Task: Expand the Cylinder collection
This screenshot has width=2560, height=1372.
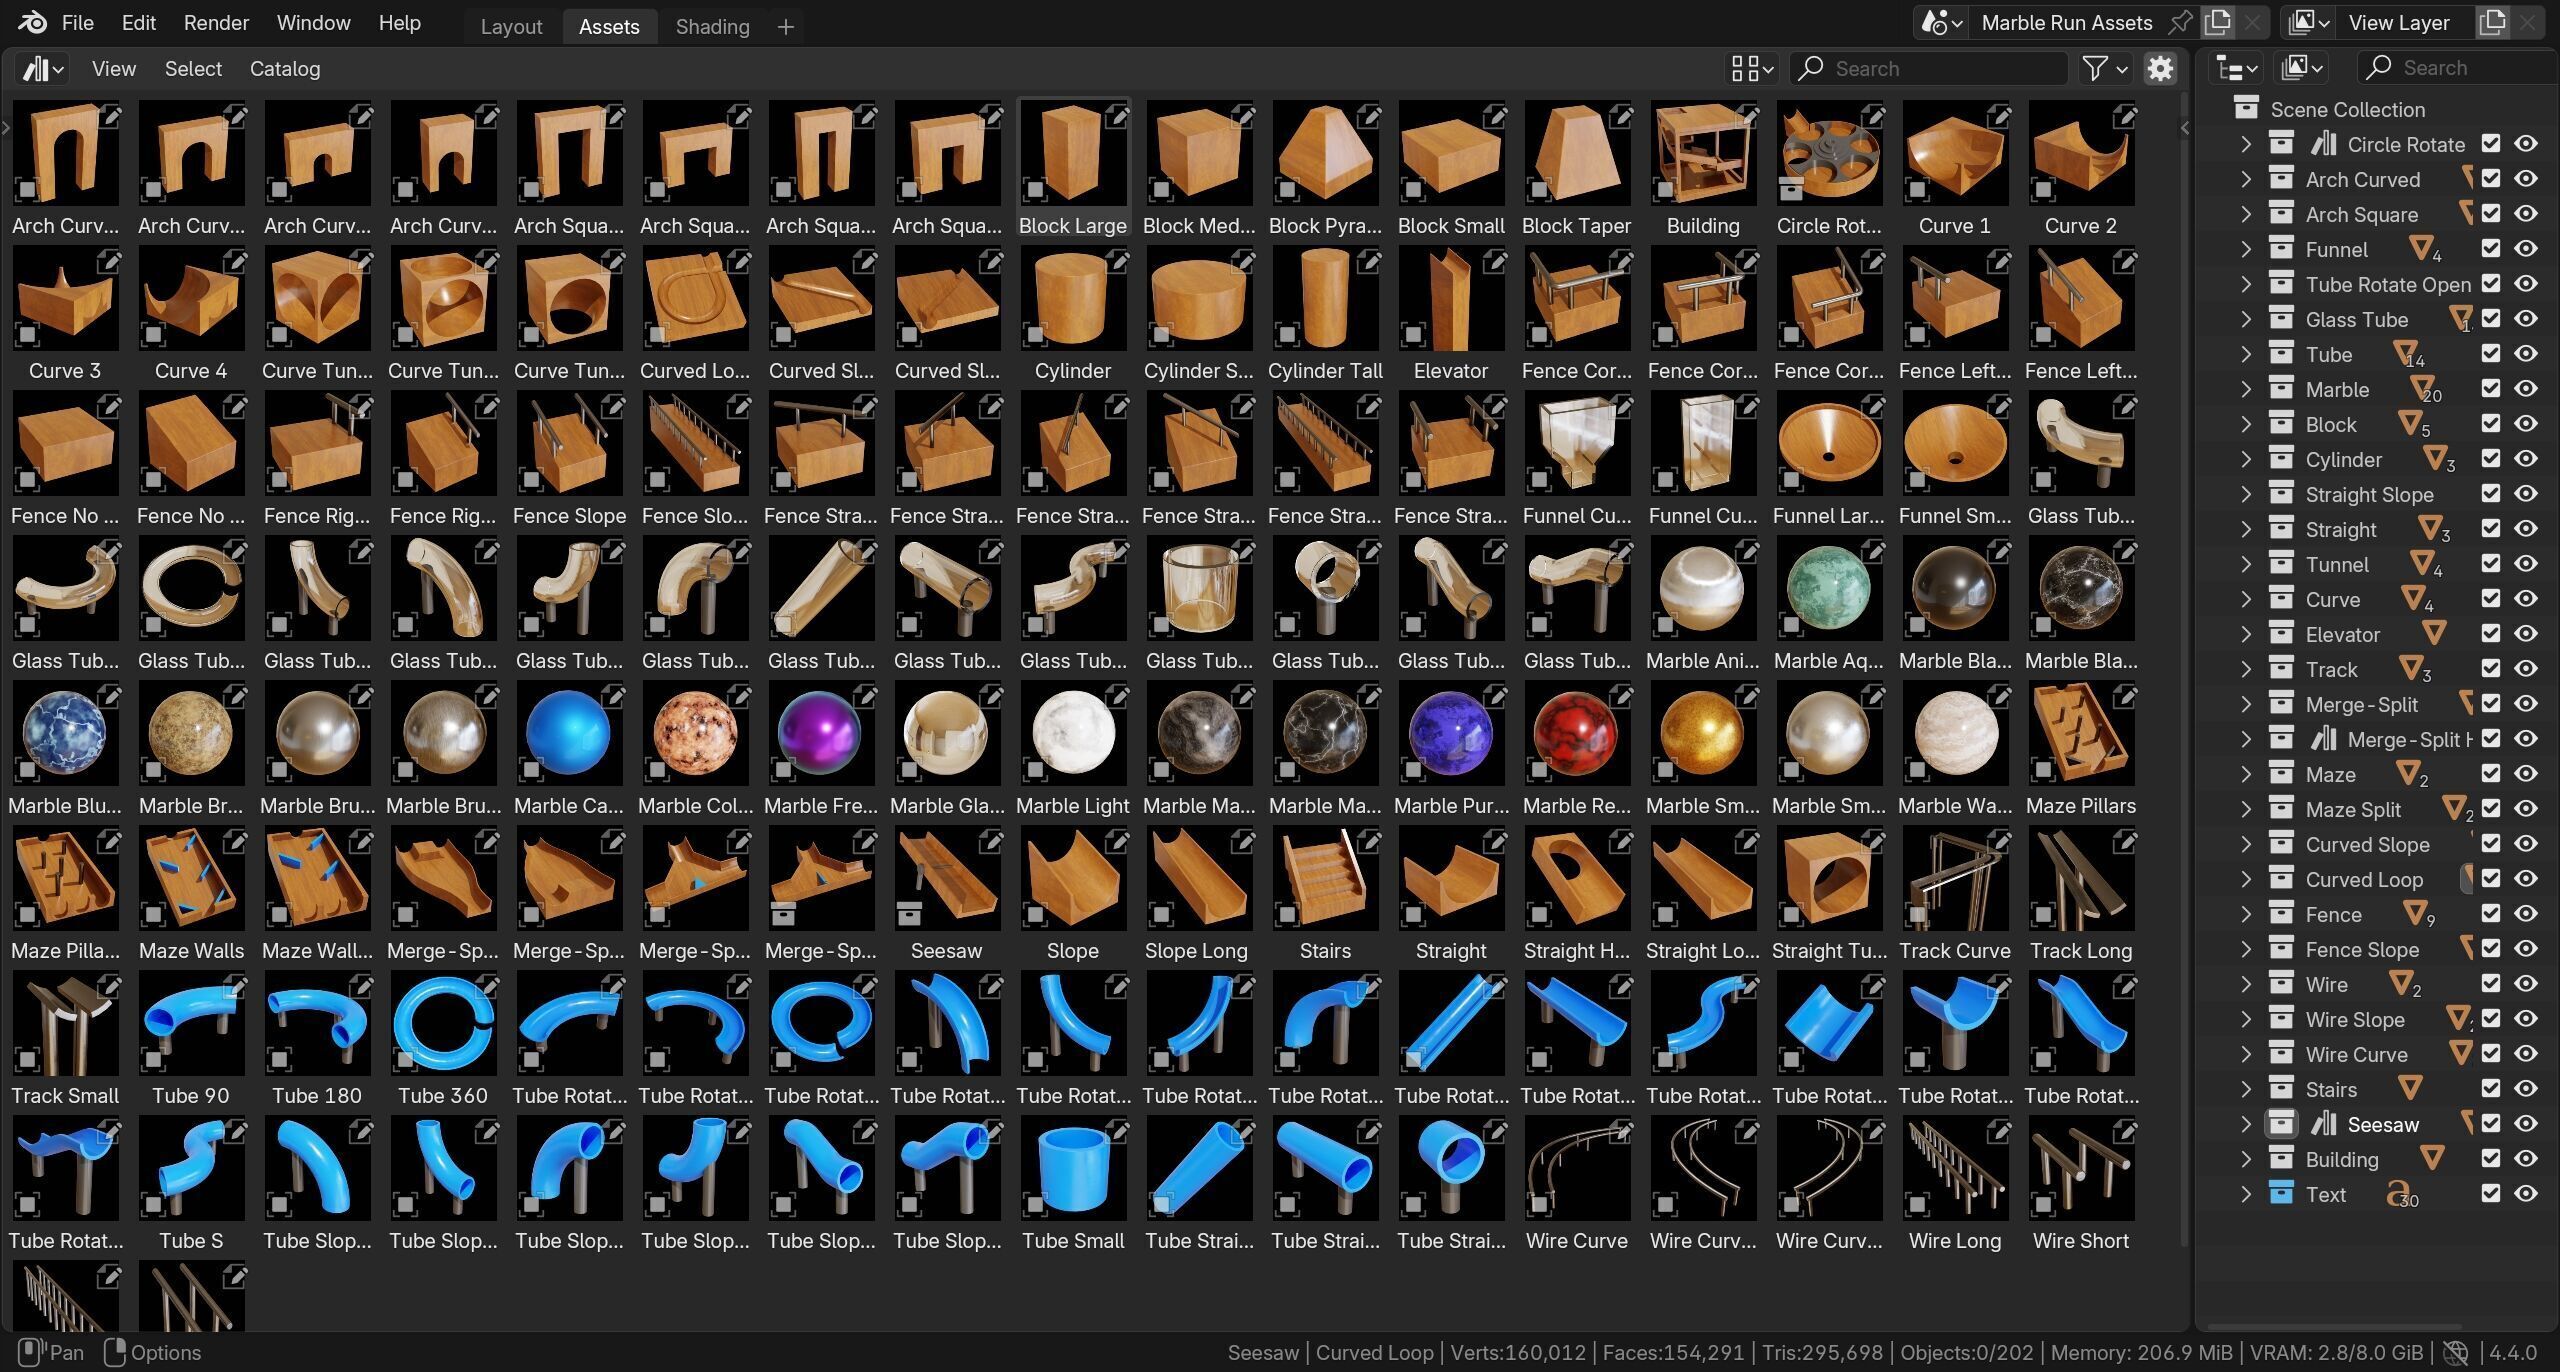Action: [2246, 459]
